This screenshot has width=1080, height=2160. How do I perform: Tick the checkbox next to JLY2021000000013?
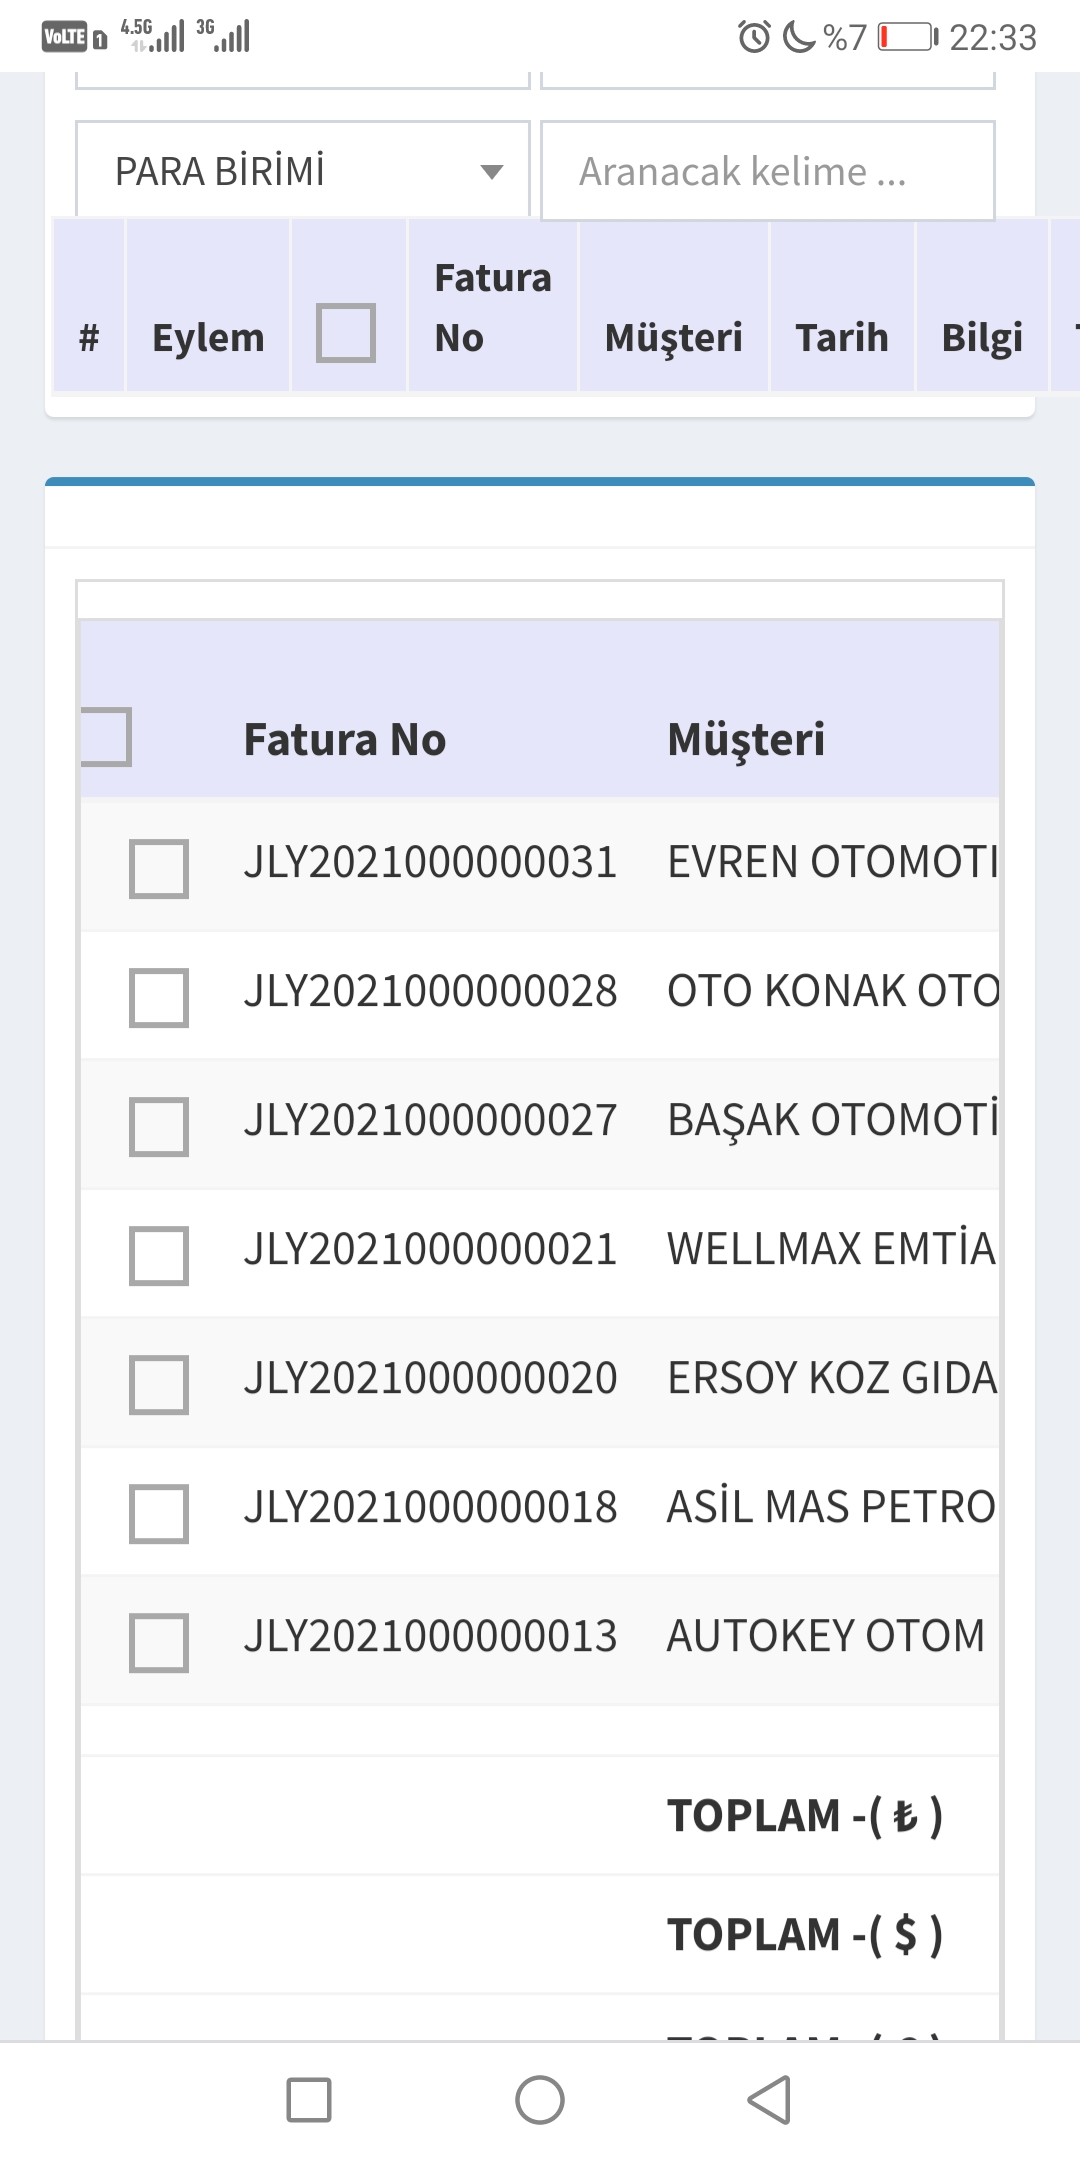pos(159,1642)
